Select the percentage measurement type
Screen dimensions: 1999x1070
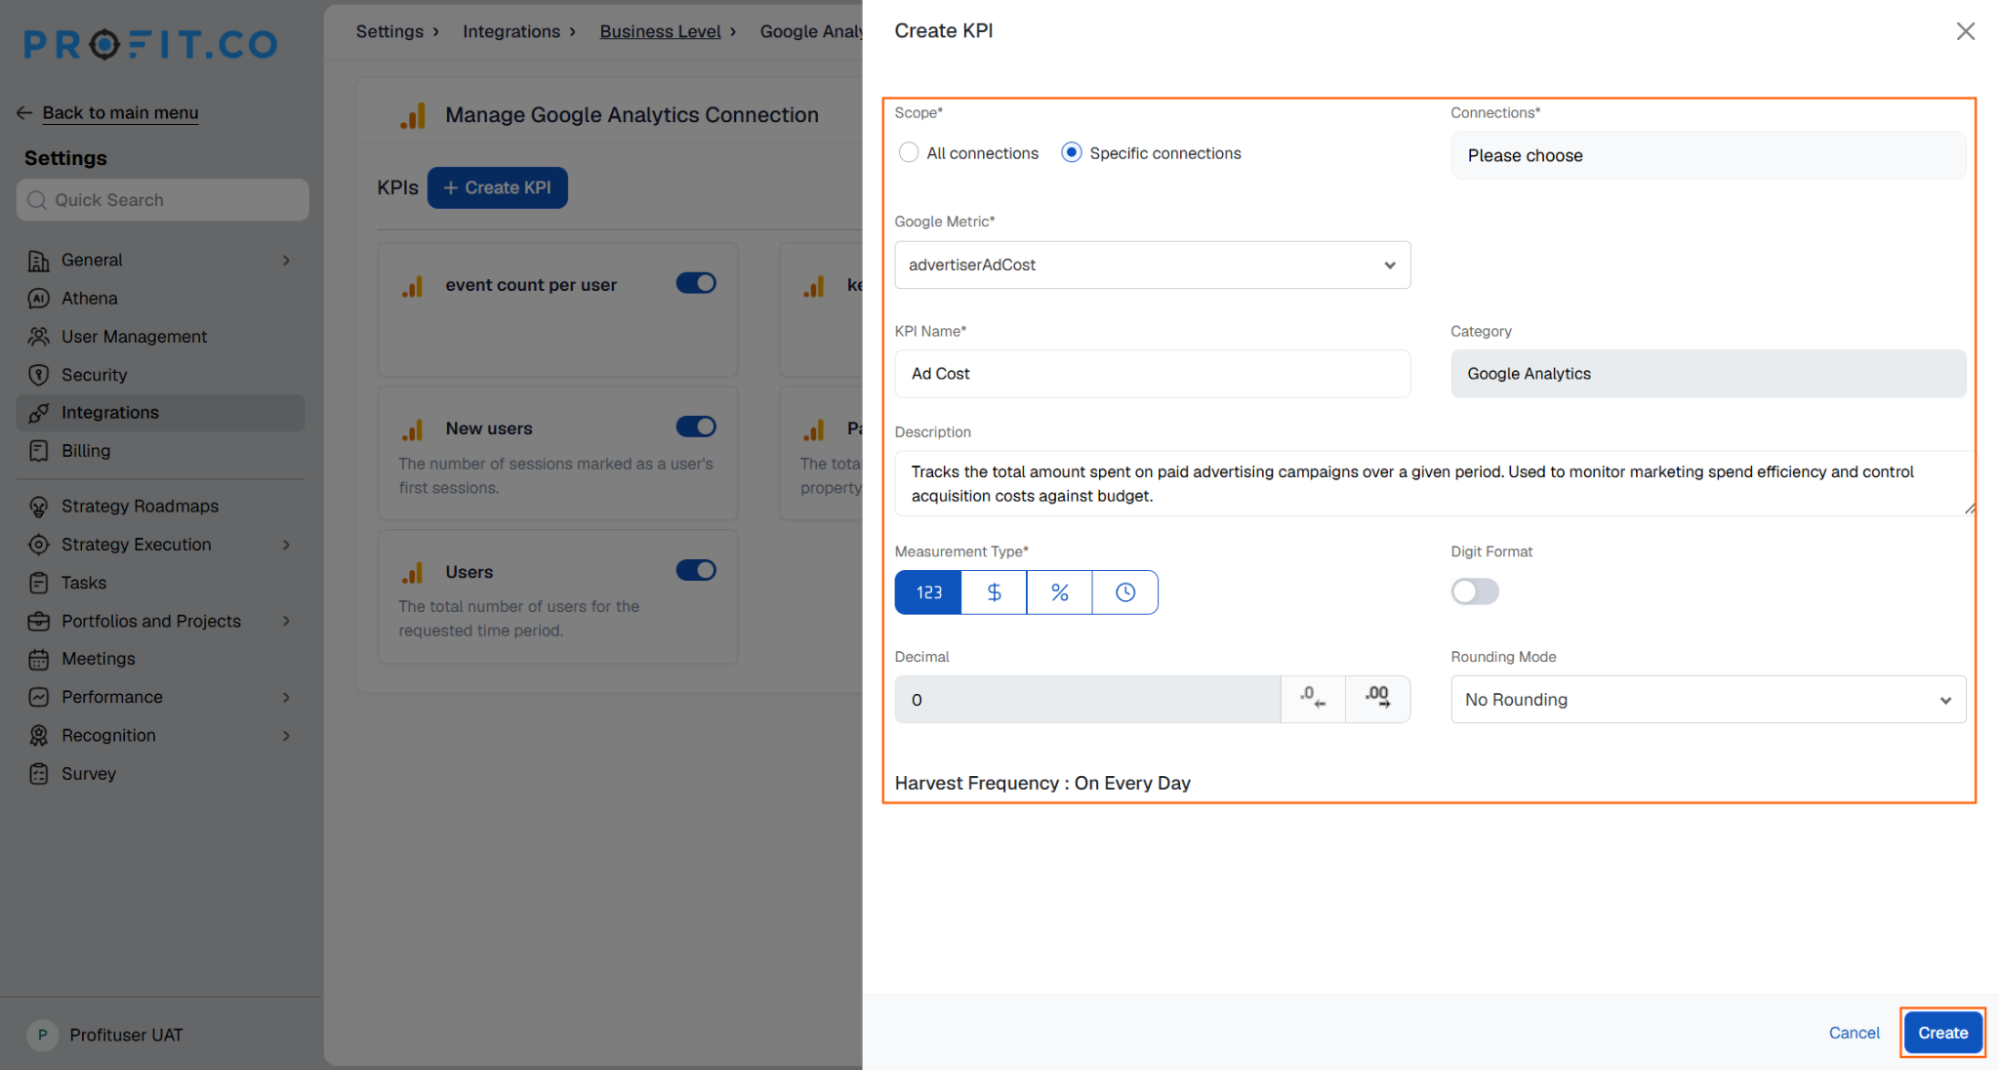coord(1060,593)
